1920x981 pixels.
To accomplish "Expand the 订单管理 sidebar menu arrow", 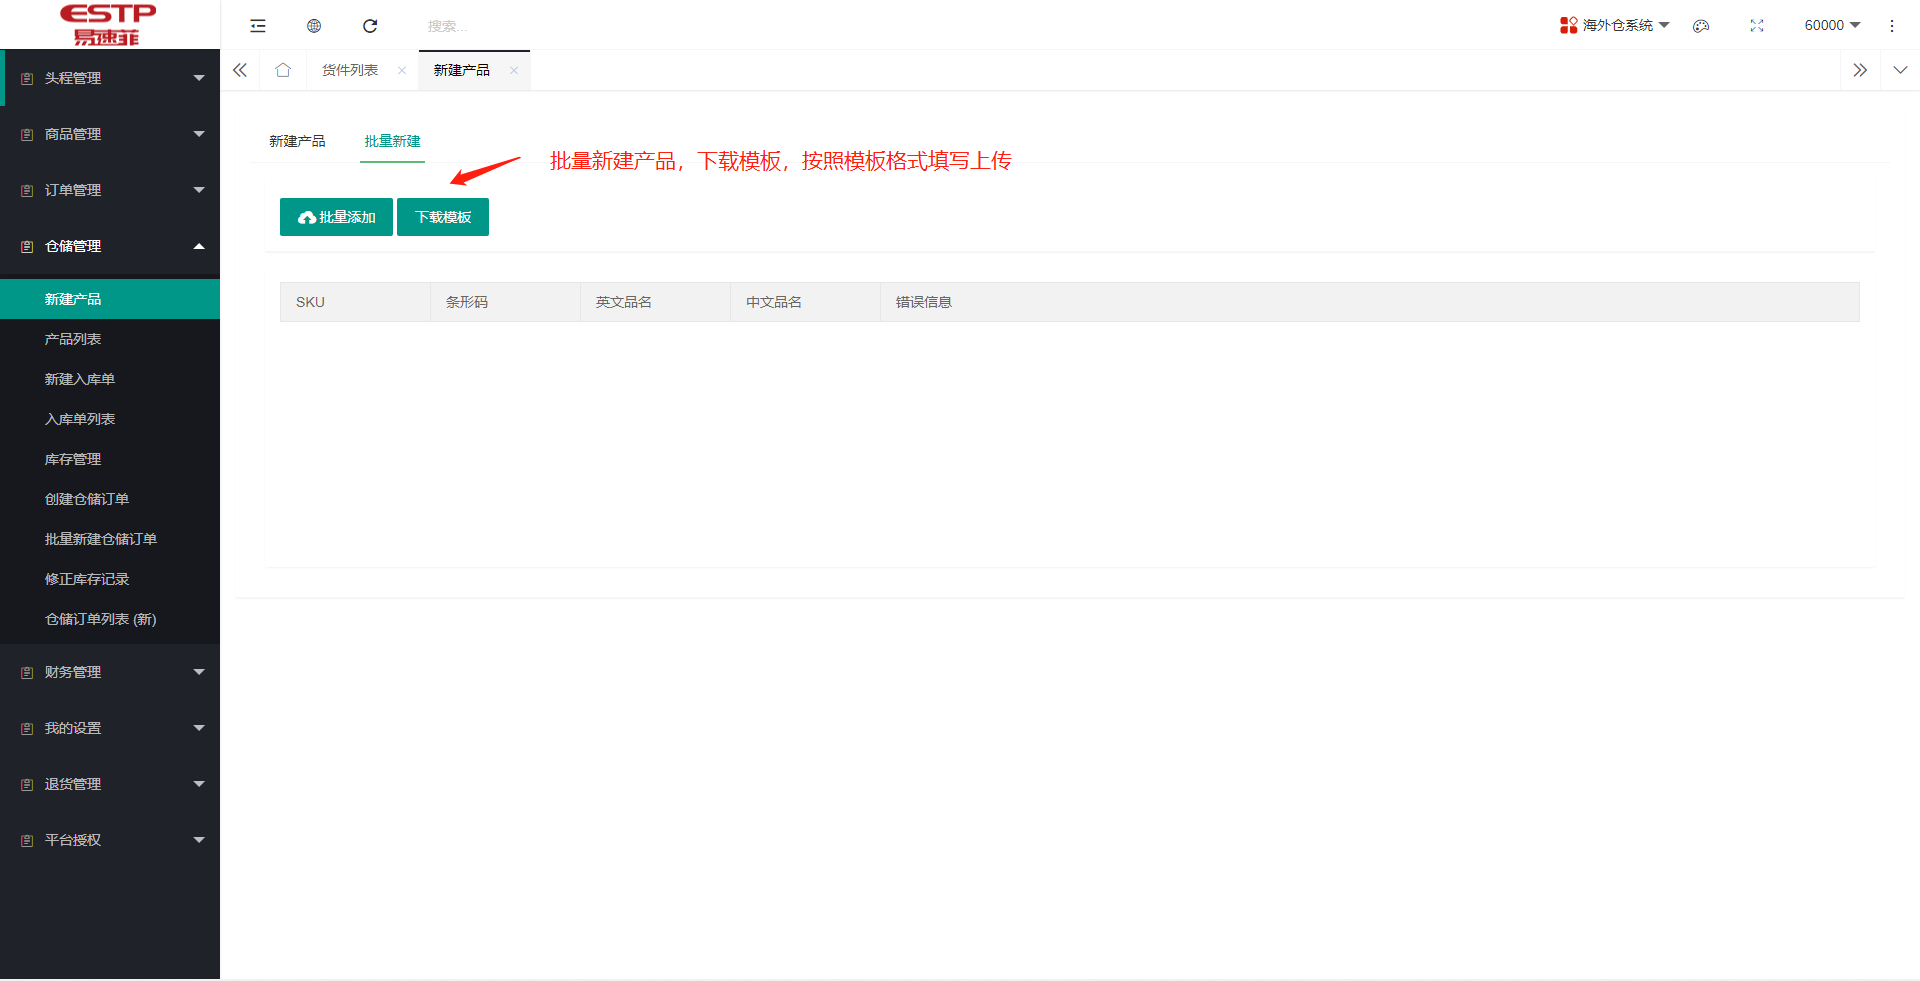I will click(x=199, y=190).
